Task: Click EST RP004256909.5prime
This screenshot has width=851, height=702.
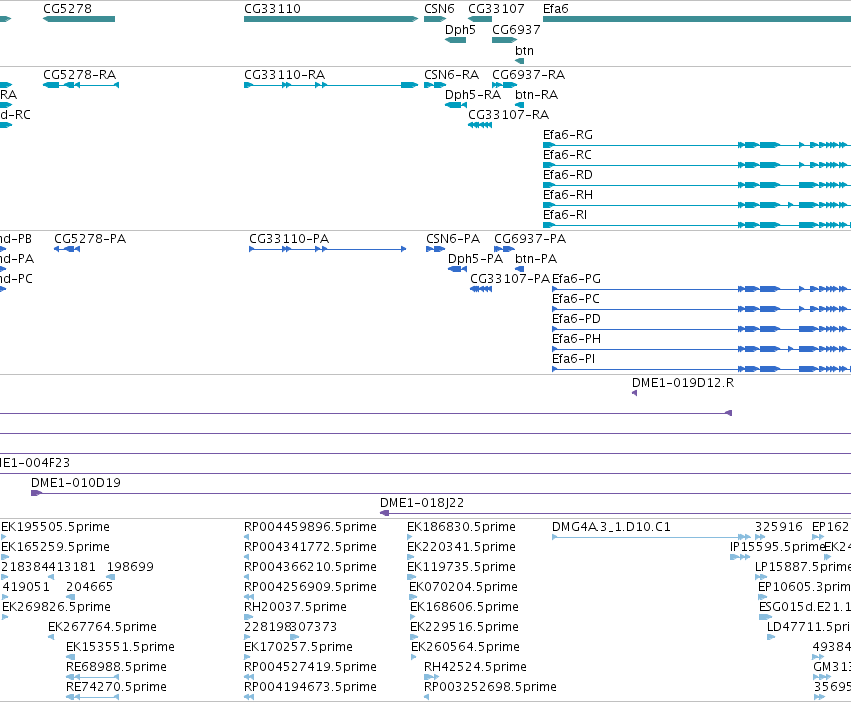Action: [310, 587]
